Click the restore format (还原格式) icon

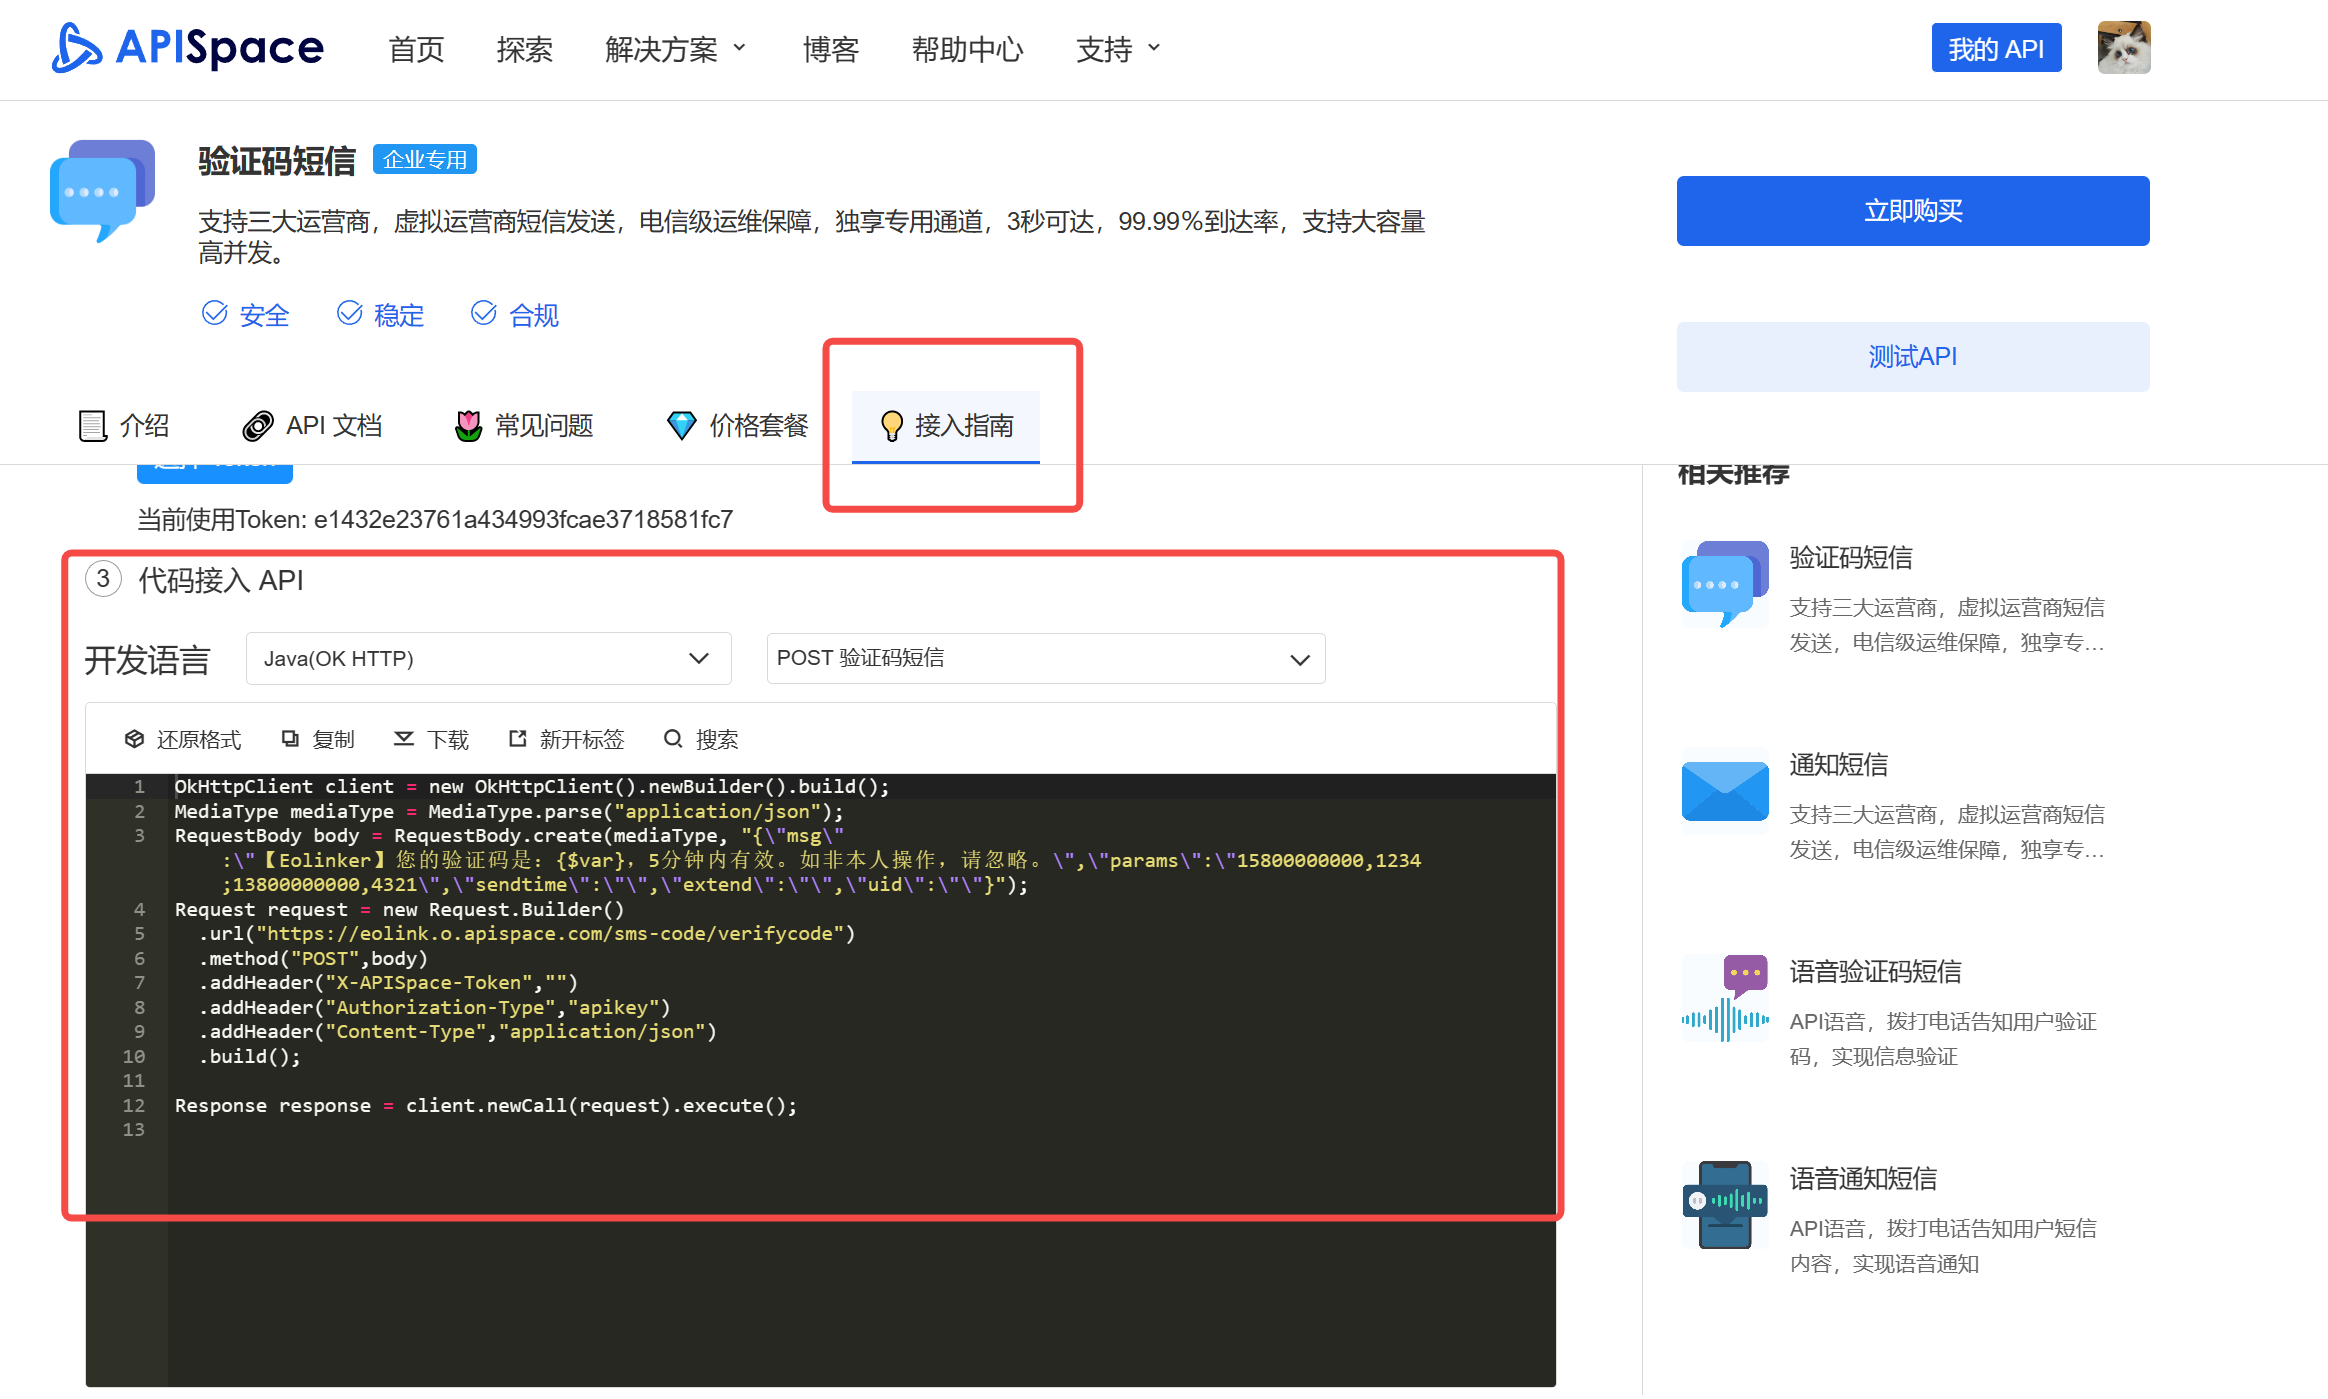point(134,739)
